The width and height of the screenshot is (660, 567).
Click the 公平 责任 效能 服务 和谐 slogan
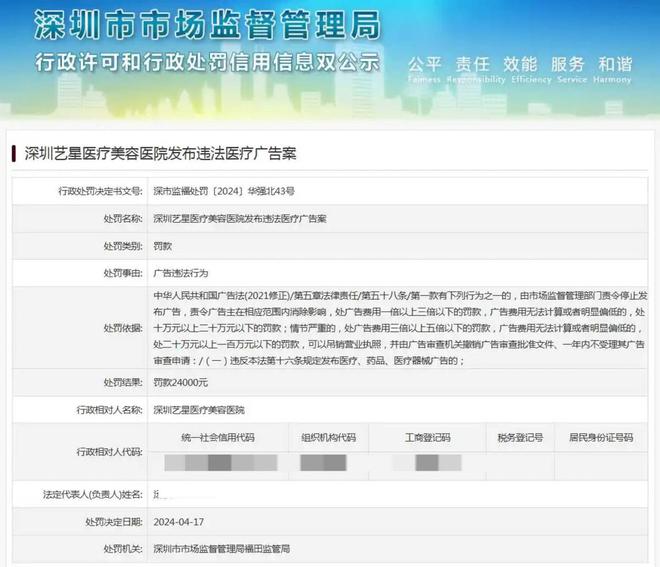click(518, 63)
